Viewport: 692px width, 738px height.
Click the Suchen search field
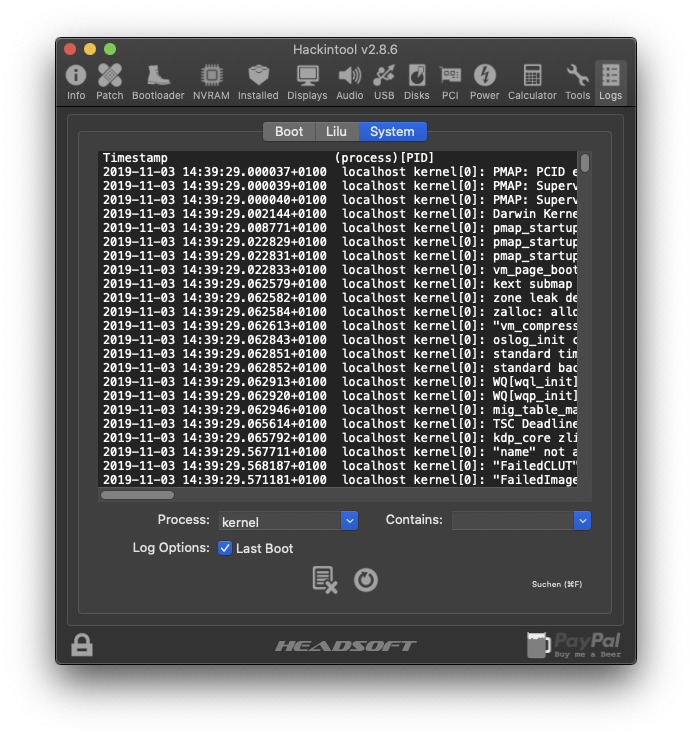tap(556, 584)
